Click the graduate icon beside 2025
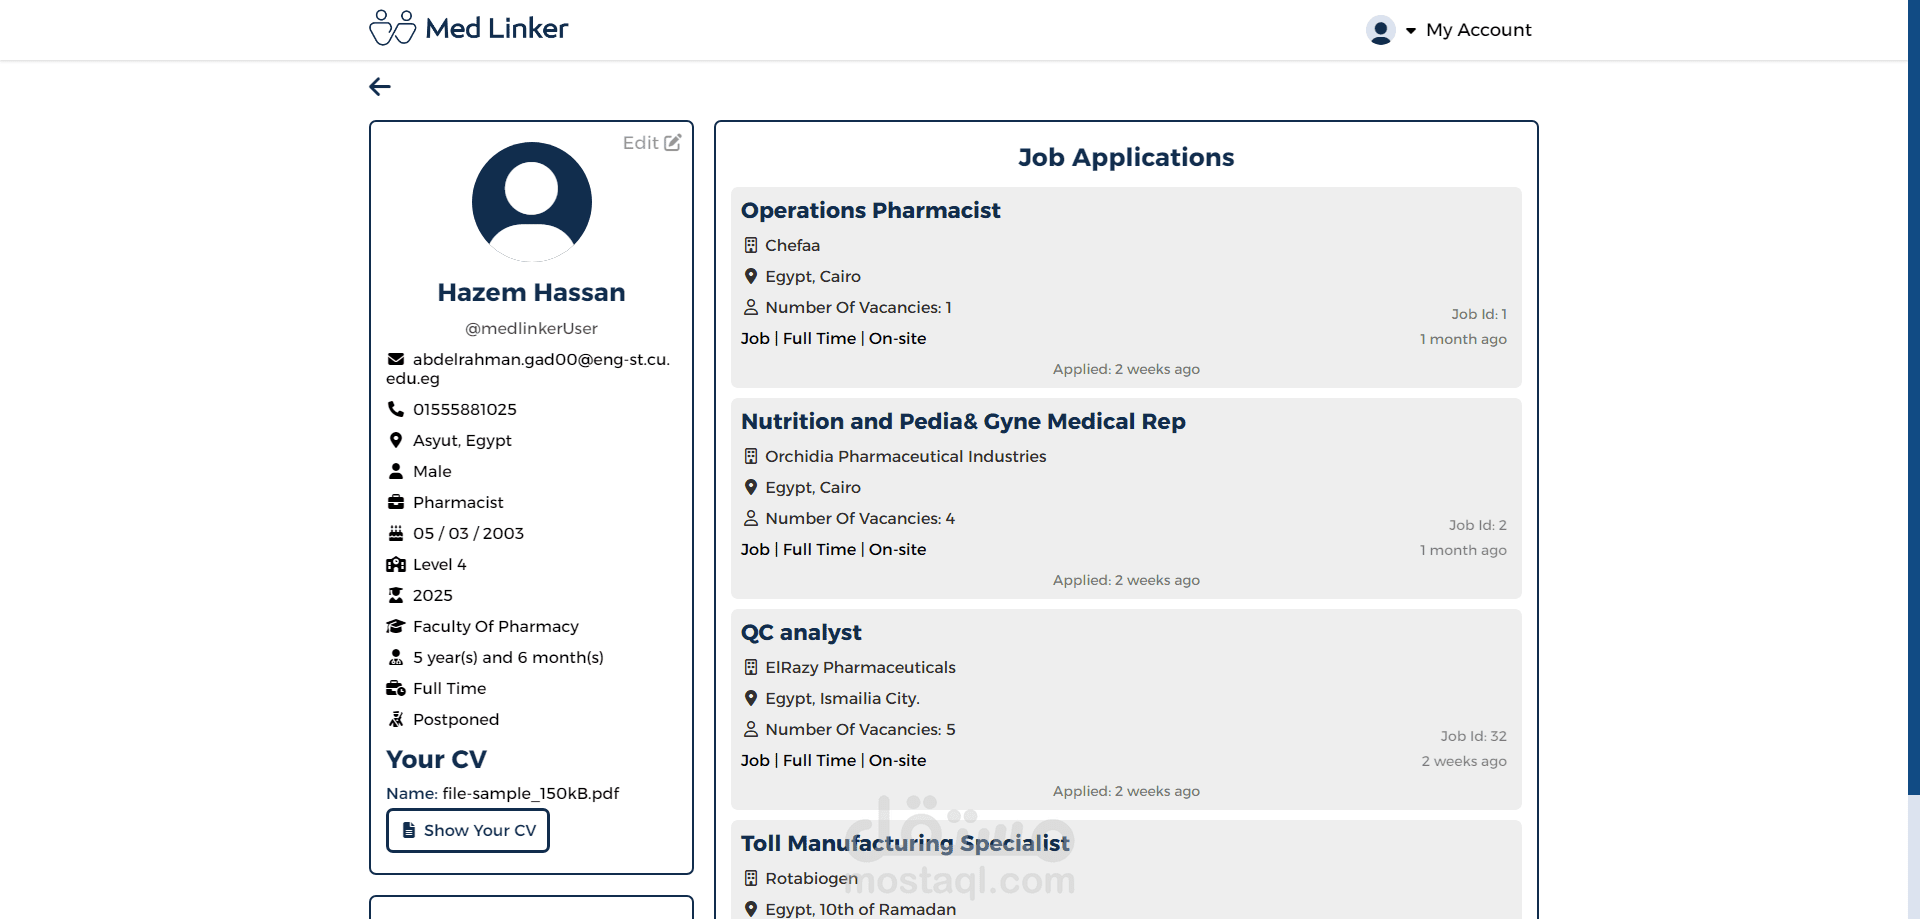1920x919 pixels. pos(396,595)
